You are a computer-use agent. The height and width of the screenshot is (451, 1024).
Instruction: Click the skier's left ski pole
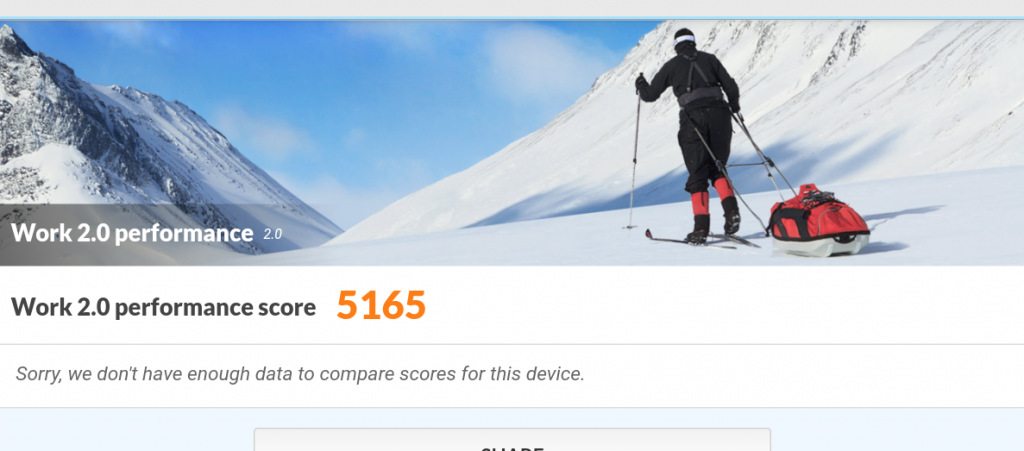coord(634,151)
